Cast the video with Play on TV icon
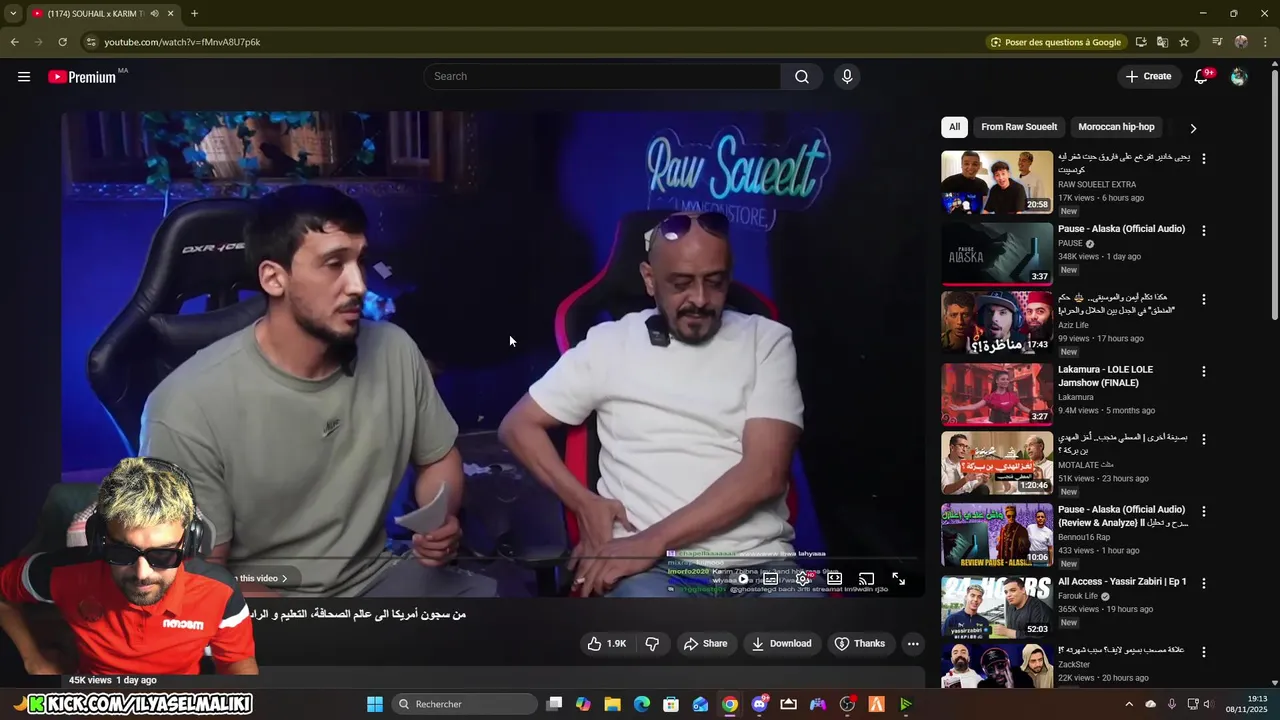The height and width of the screenshot is (720, 1280). click(x=867, y=579)
